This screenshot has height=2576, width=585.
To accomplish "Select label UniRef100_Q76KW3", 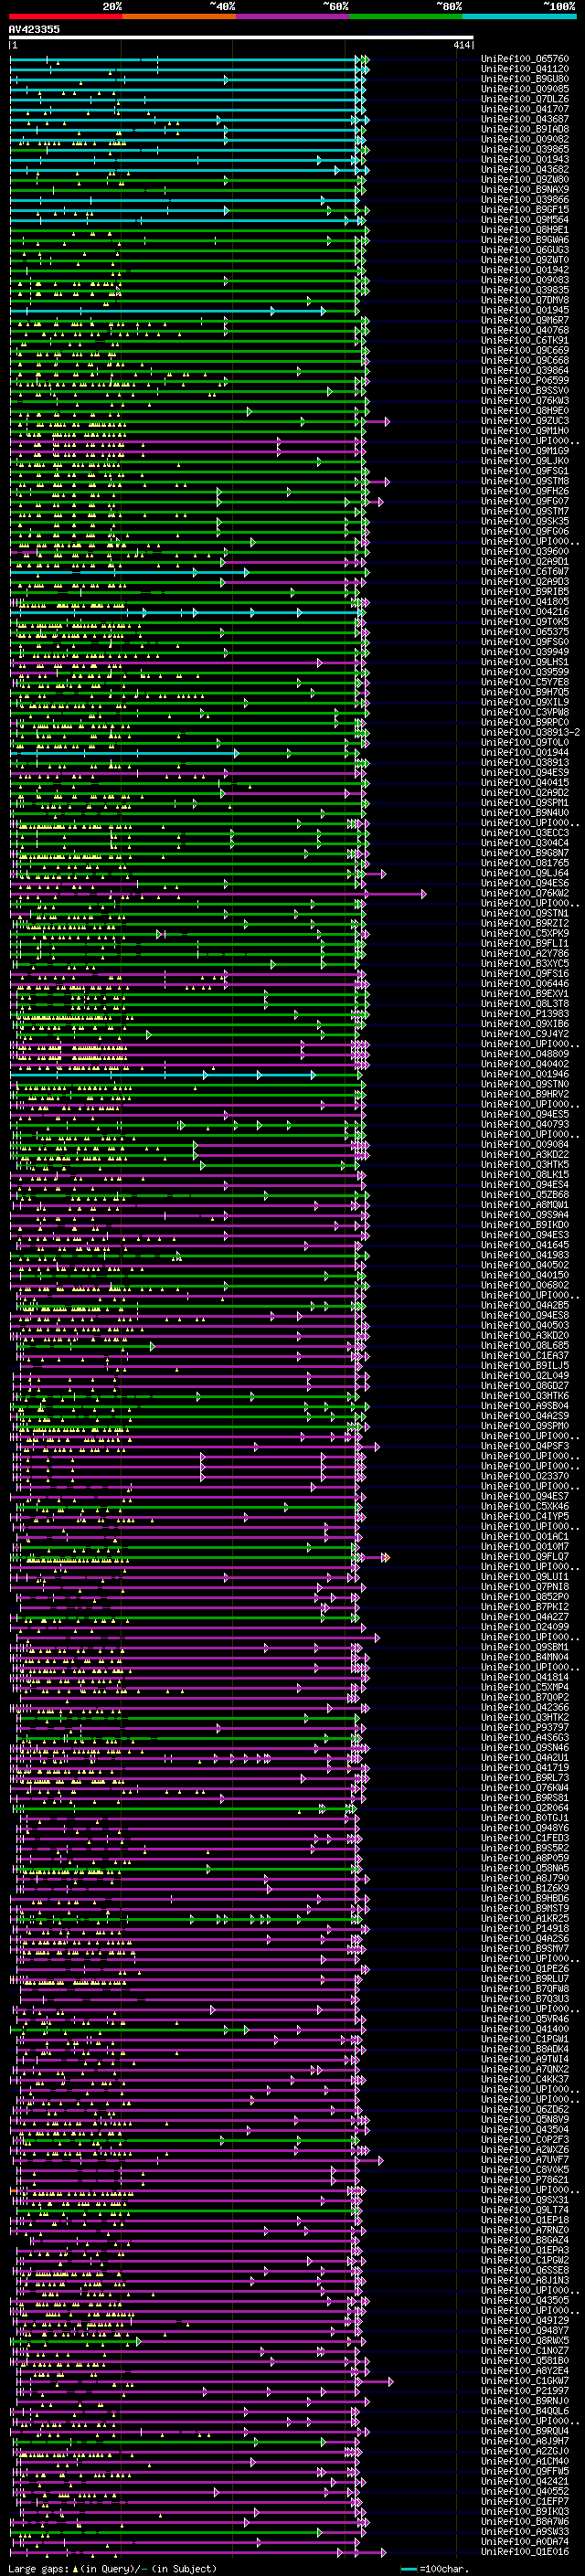I will (525, 400).
